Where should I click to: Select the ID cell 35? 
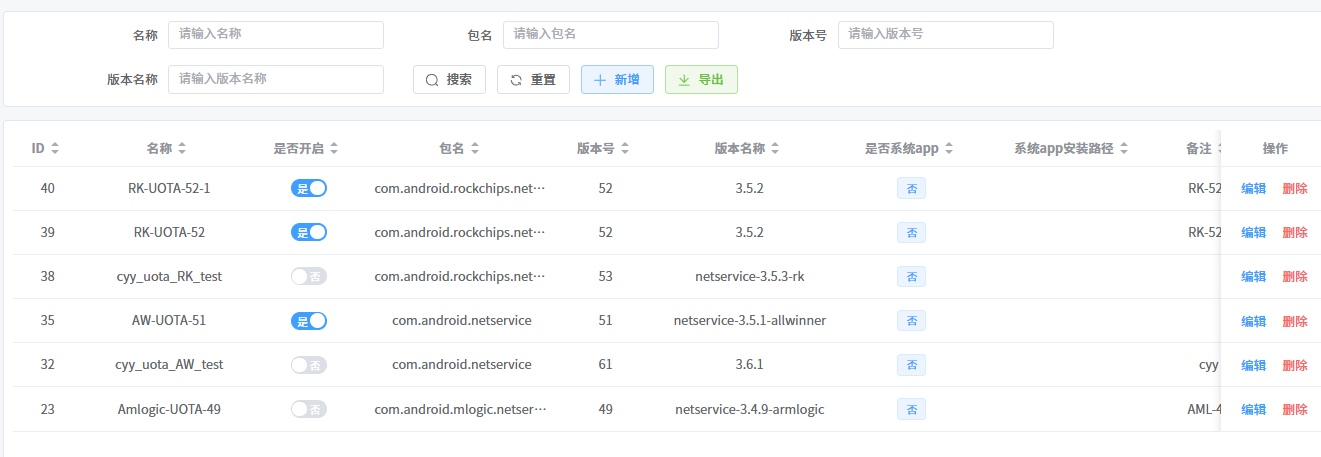pos(47,321)
